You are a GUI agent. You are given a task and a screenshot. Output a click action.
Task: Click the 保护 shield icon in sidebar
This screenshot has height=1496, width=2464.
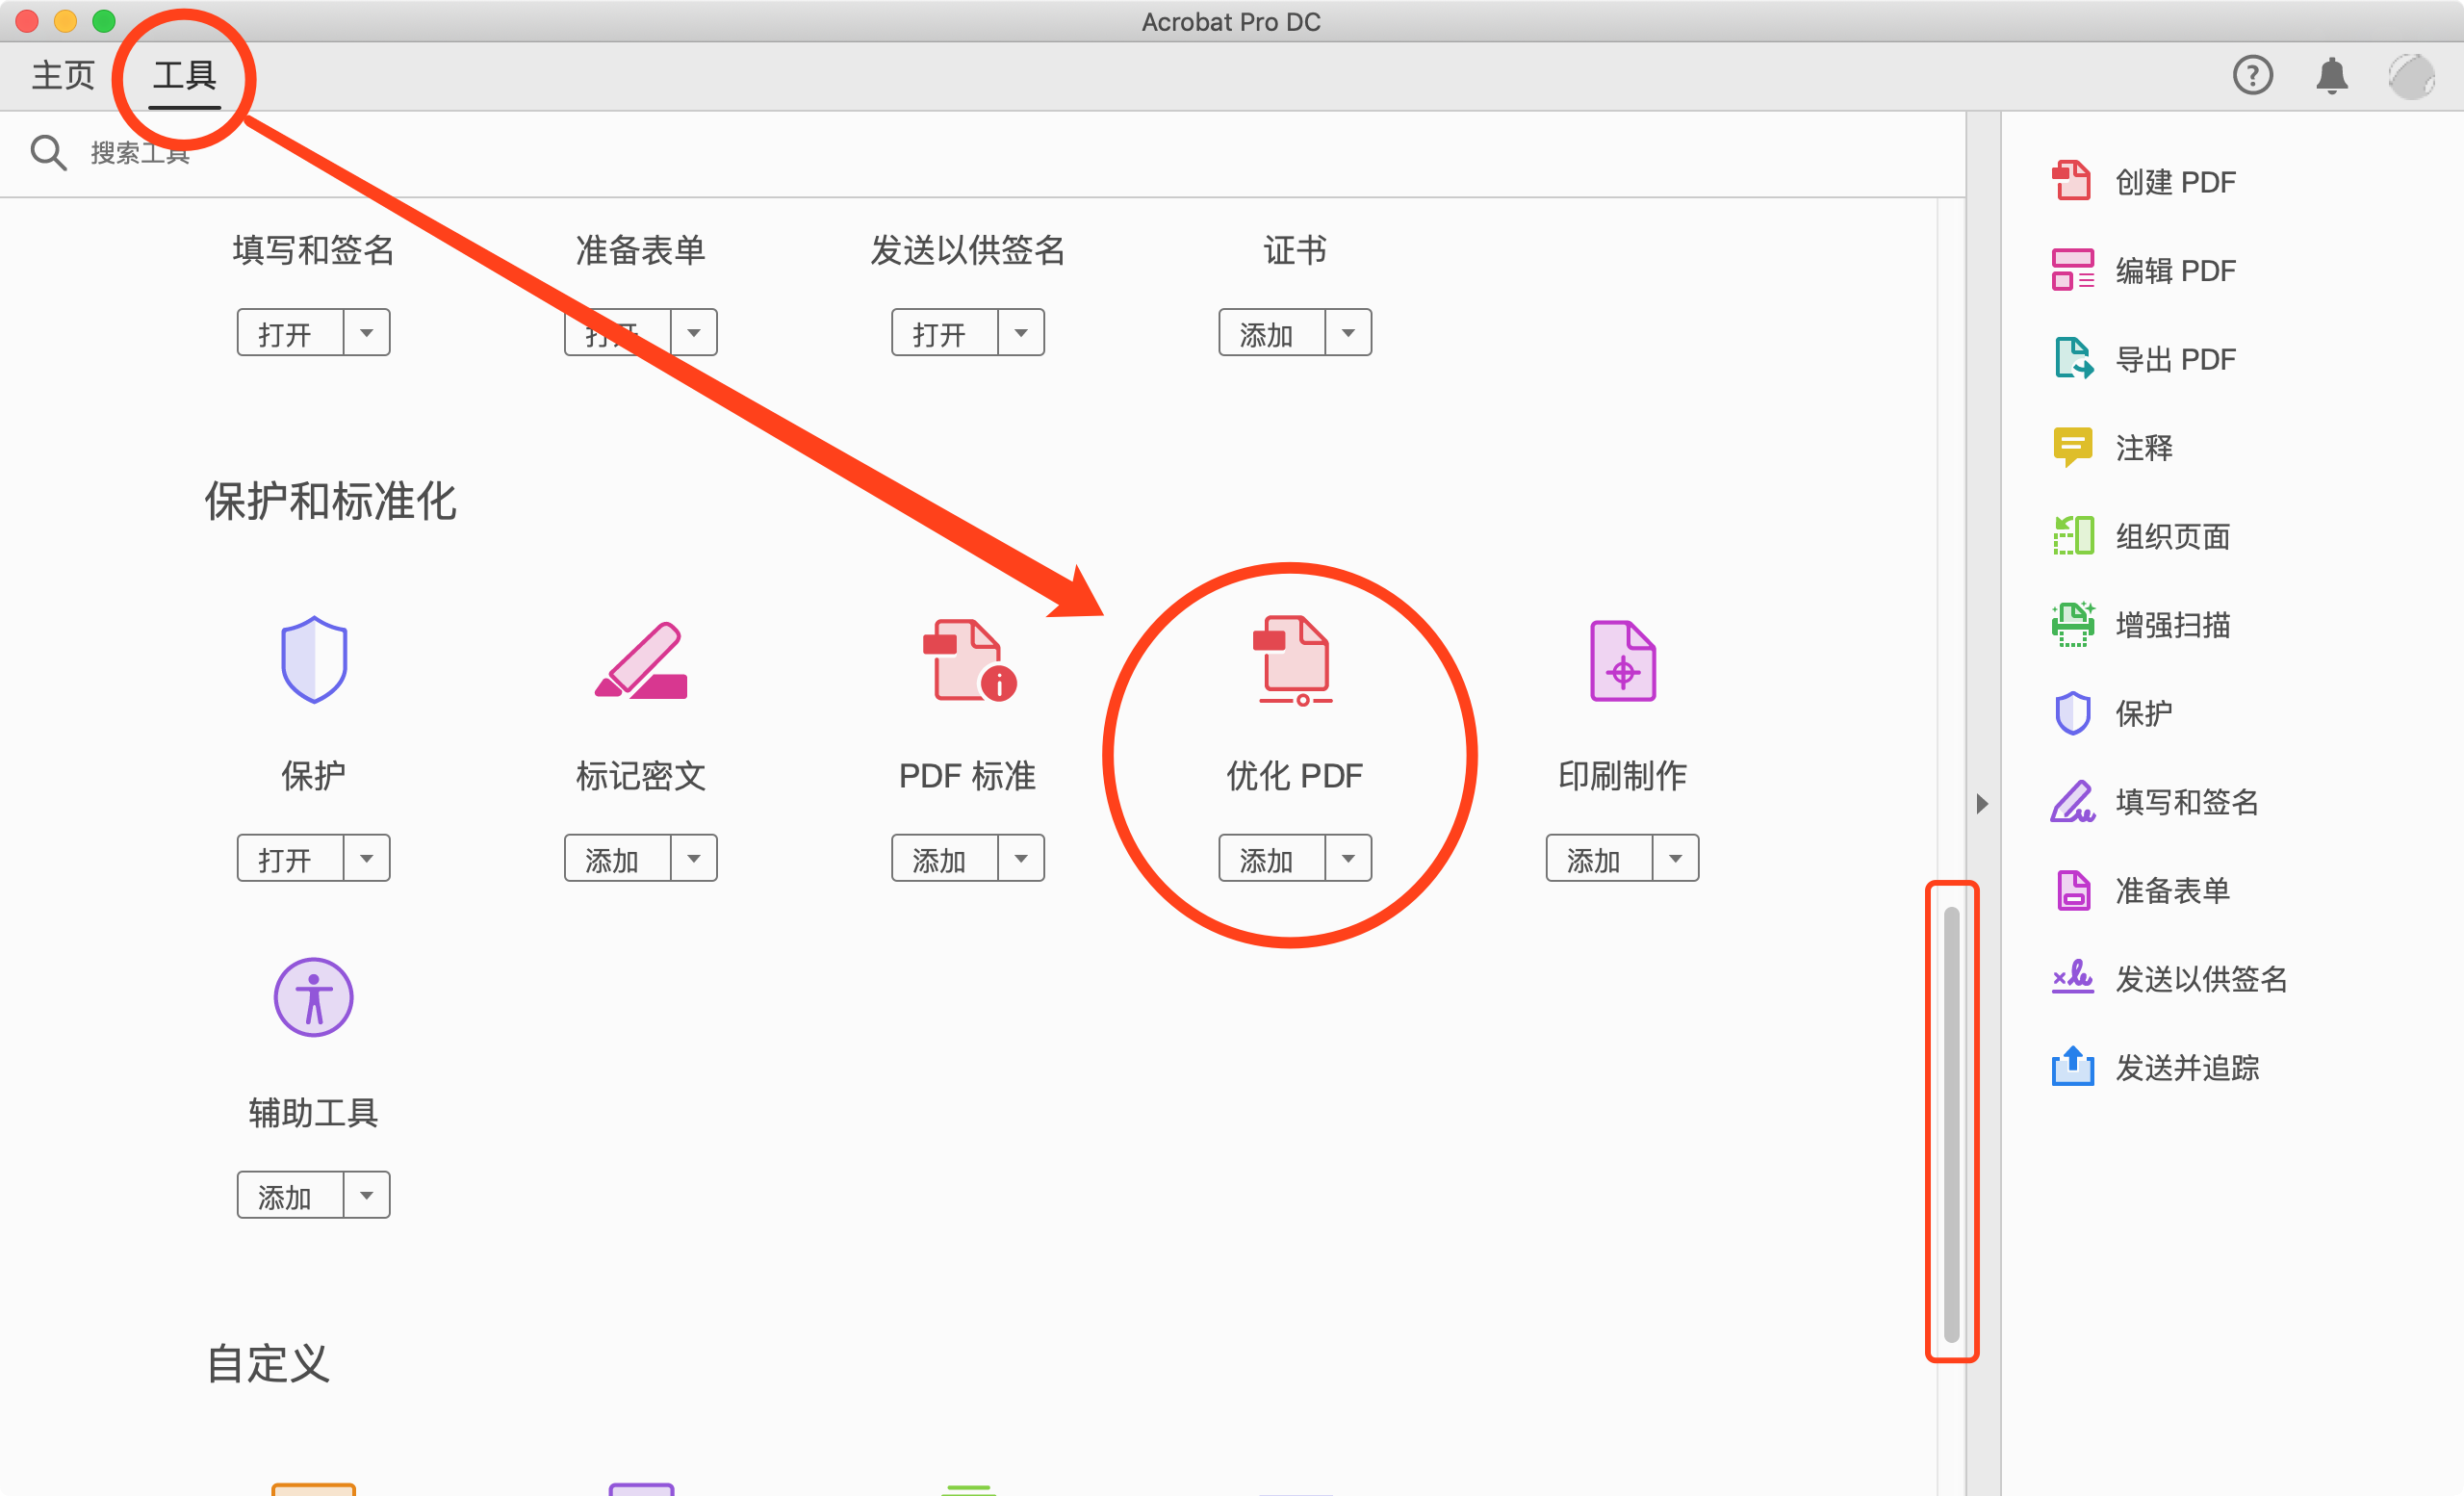2072,713
